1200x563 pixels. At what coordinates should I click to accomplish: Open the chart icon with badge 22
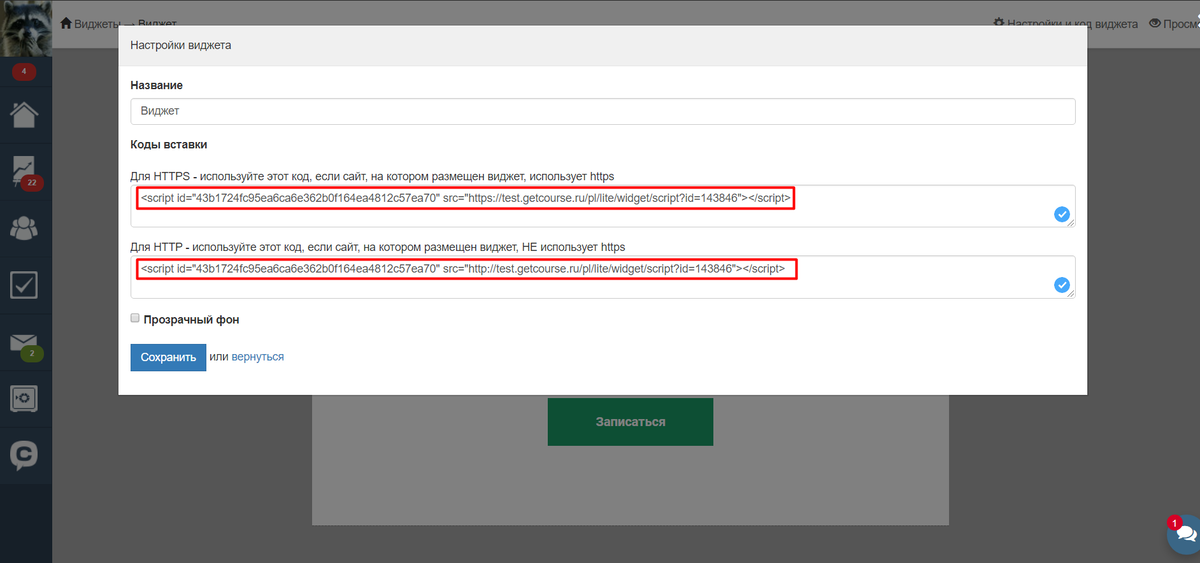coord(25,171)
